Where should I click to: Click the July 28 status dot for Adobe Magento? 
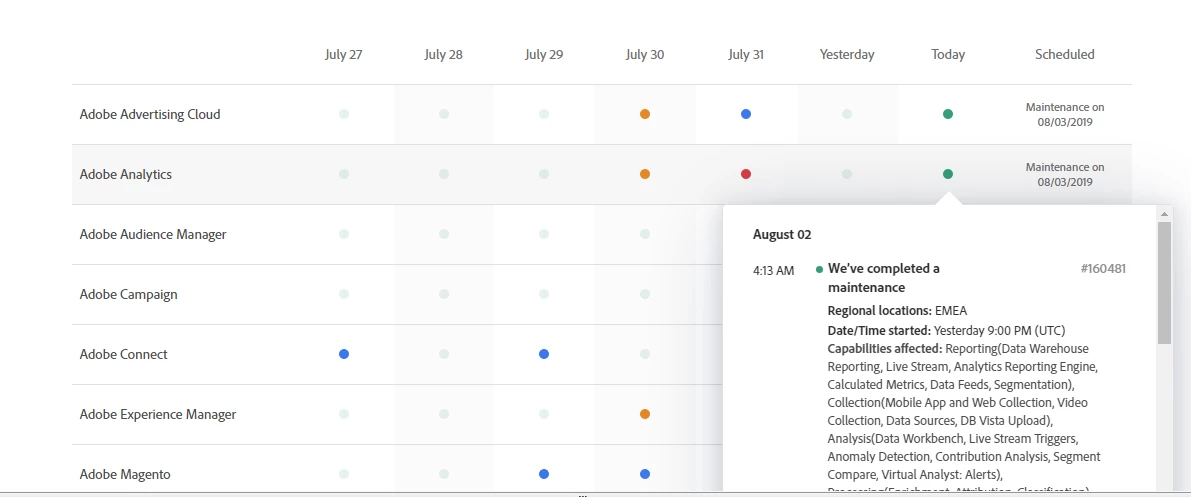[x=444, y=474]
